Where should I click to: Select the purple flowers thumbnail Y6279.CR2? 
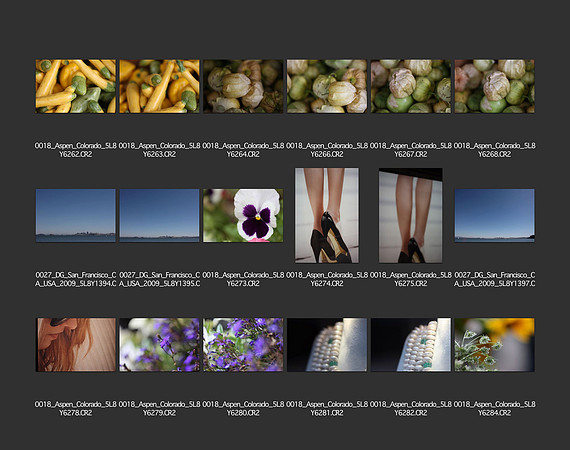[x=160, y=345]
